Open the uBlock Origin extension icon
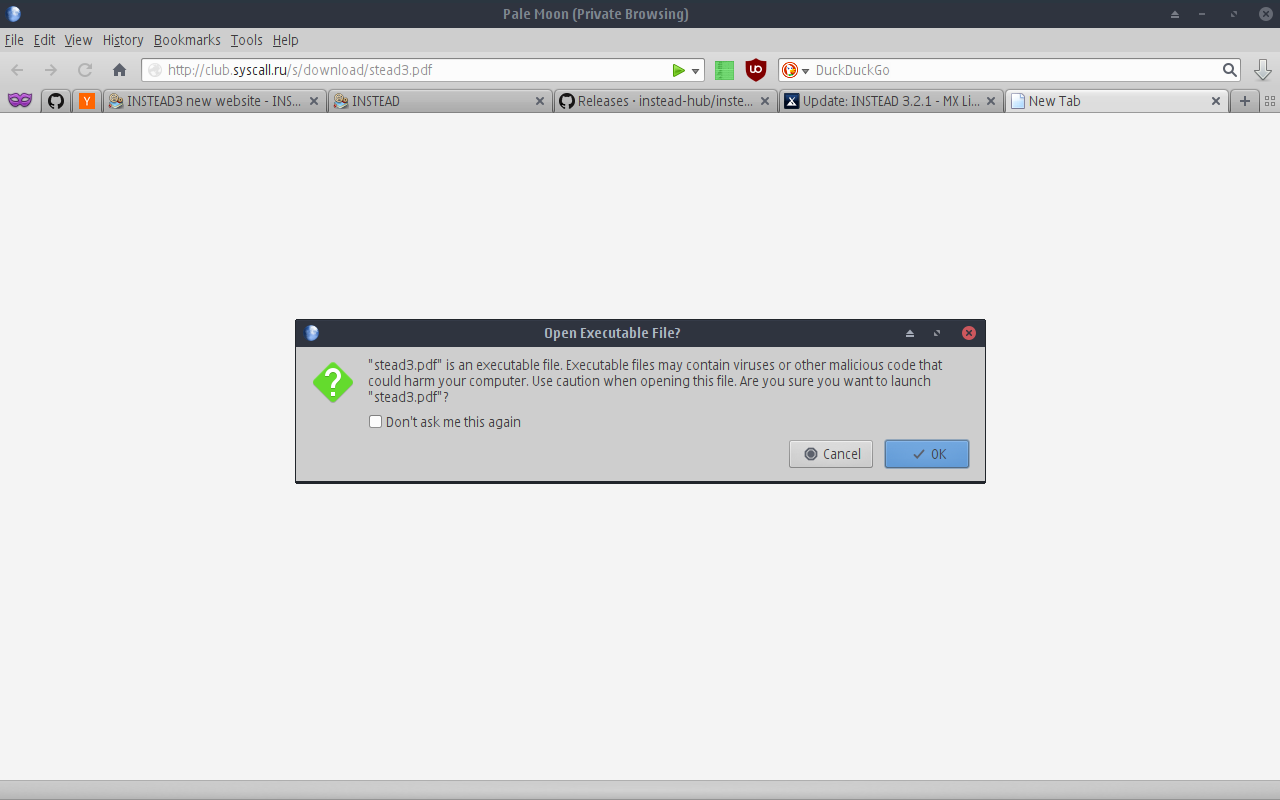This screenshot has height=800, width=1280. coord(756,70)
